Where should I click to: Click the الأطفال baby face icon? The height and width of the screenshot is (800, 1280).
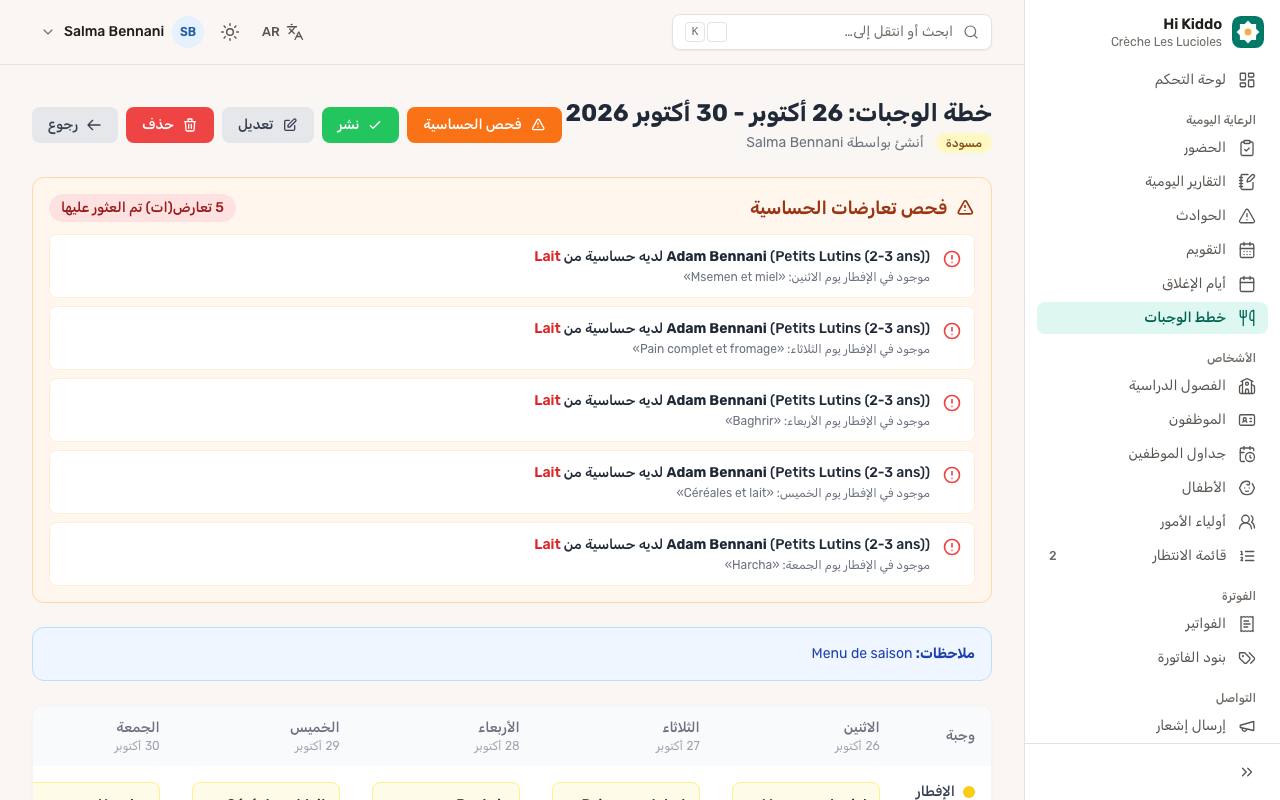click(x=1247, y=488)
